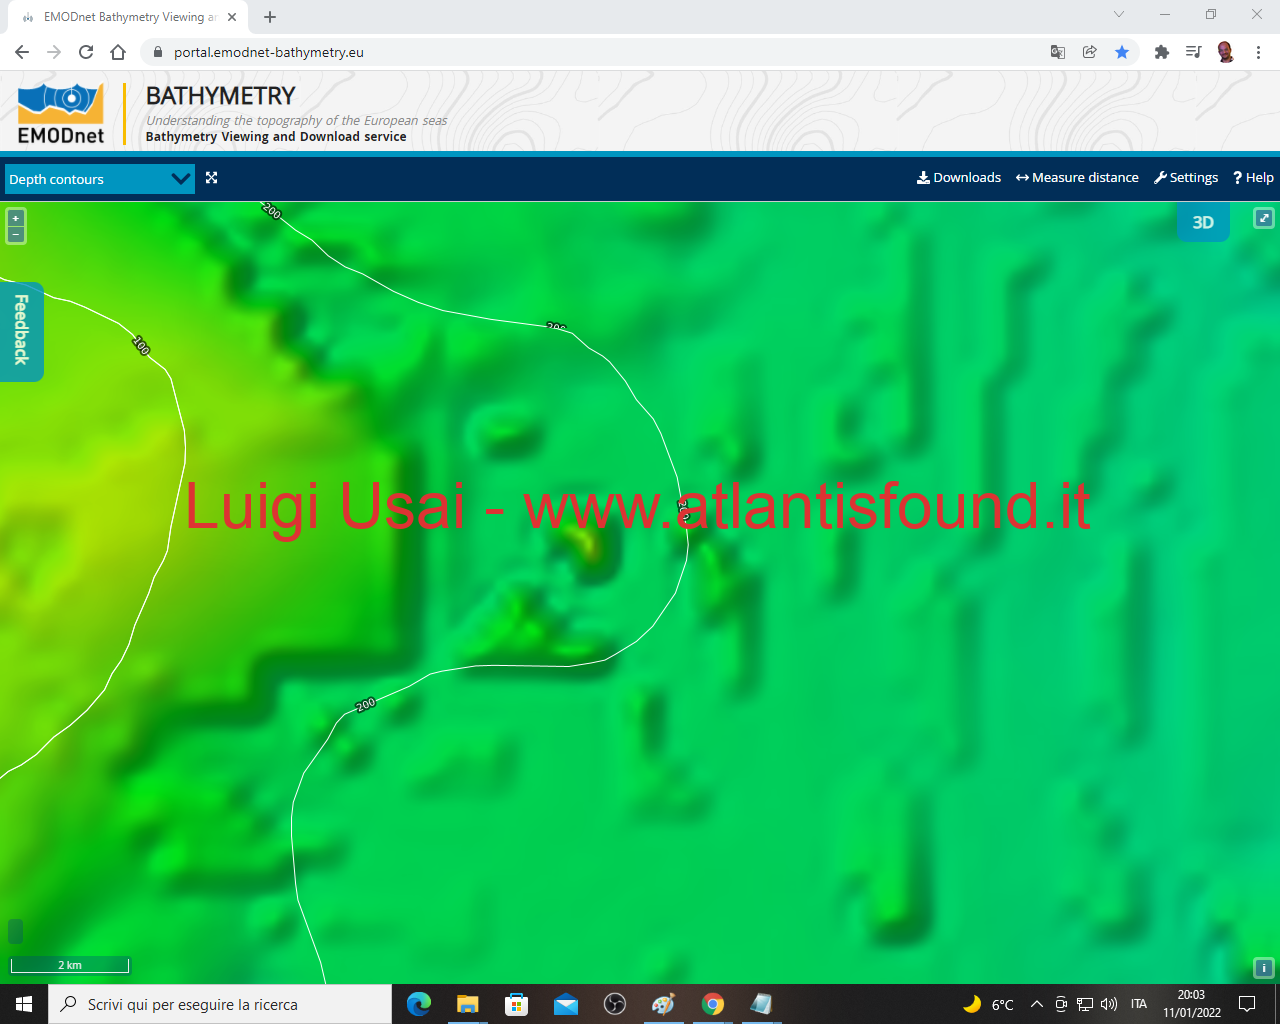Expand map with top-right arrow icon
Screen dimensions: 1280x1024
coord(1264,218)
